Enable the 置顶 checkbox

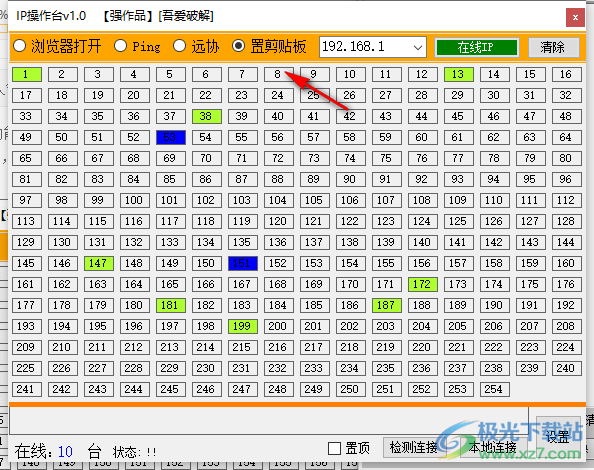349,449
